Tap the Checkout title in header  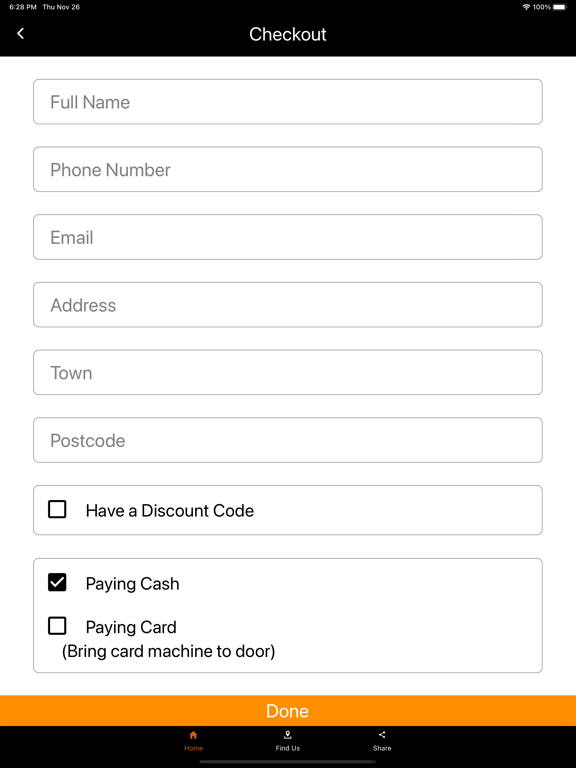[288, 34]
